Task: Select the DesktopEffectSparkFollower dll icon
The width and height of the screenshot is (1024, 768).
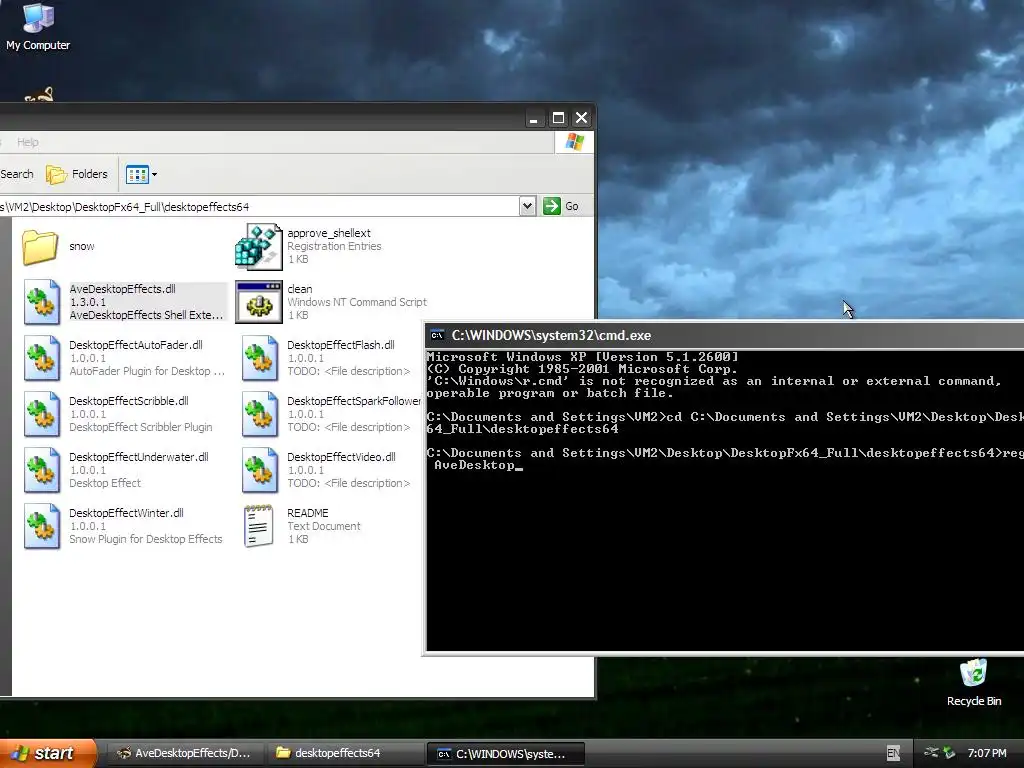Action: coord(260,415)
